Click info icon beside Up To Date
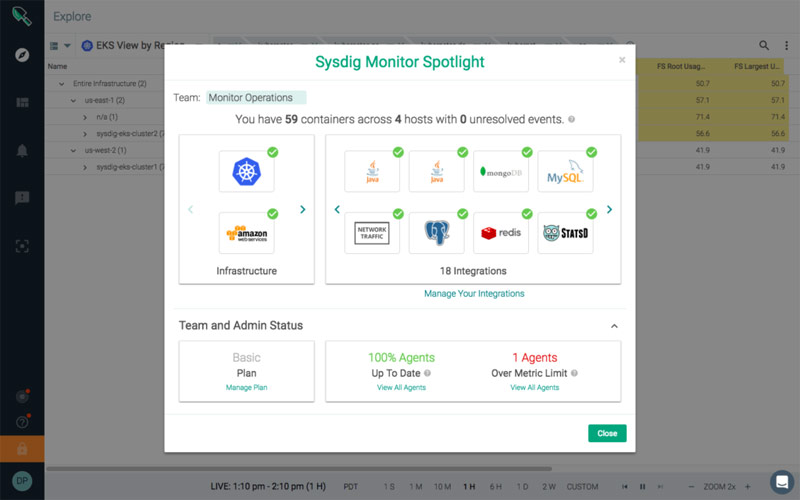Screen dimensions: 800x500 coord(428,373)
